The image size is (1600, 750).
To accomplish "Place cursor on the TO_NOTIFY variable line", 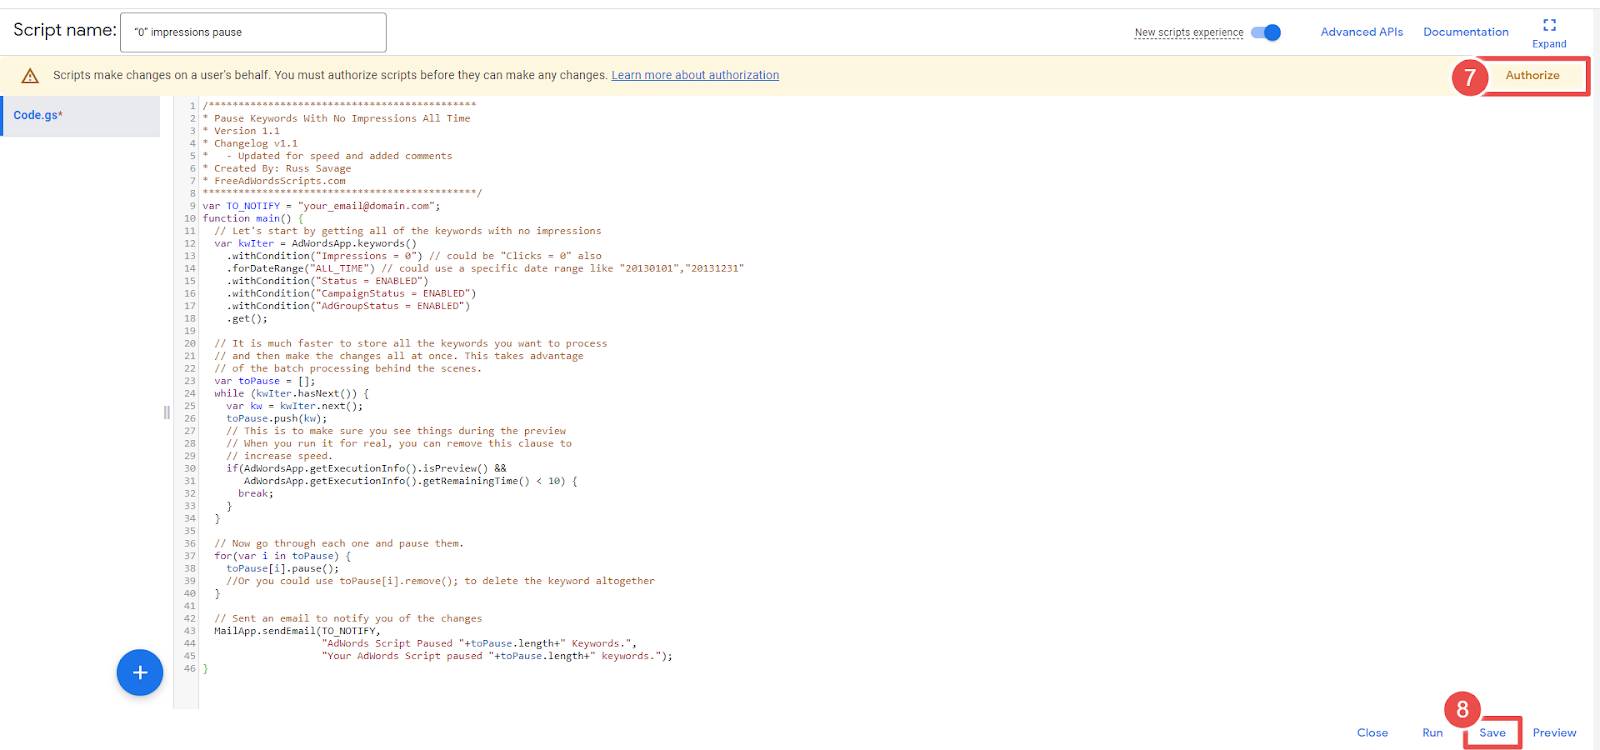I will pyautogui.click(x=320, y=206).
